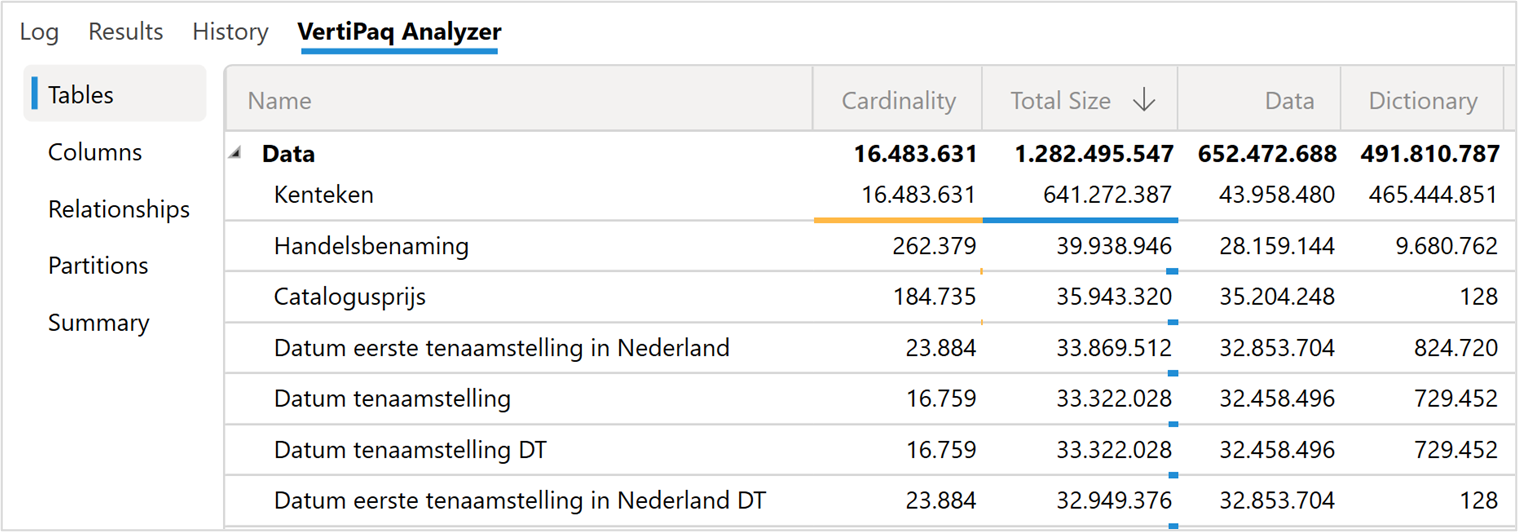Select the Handelsbenaming row

pos(371,246)
